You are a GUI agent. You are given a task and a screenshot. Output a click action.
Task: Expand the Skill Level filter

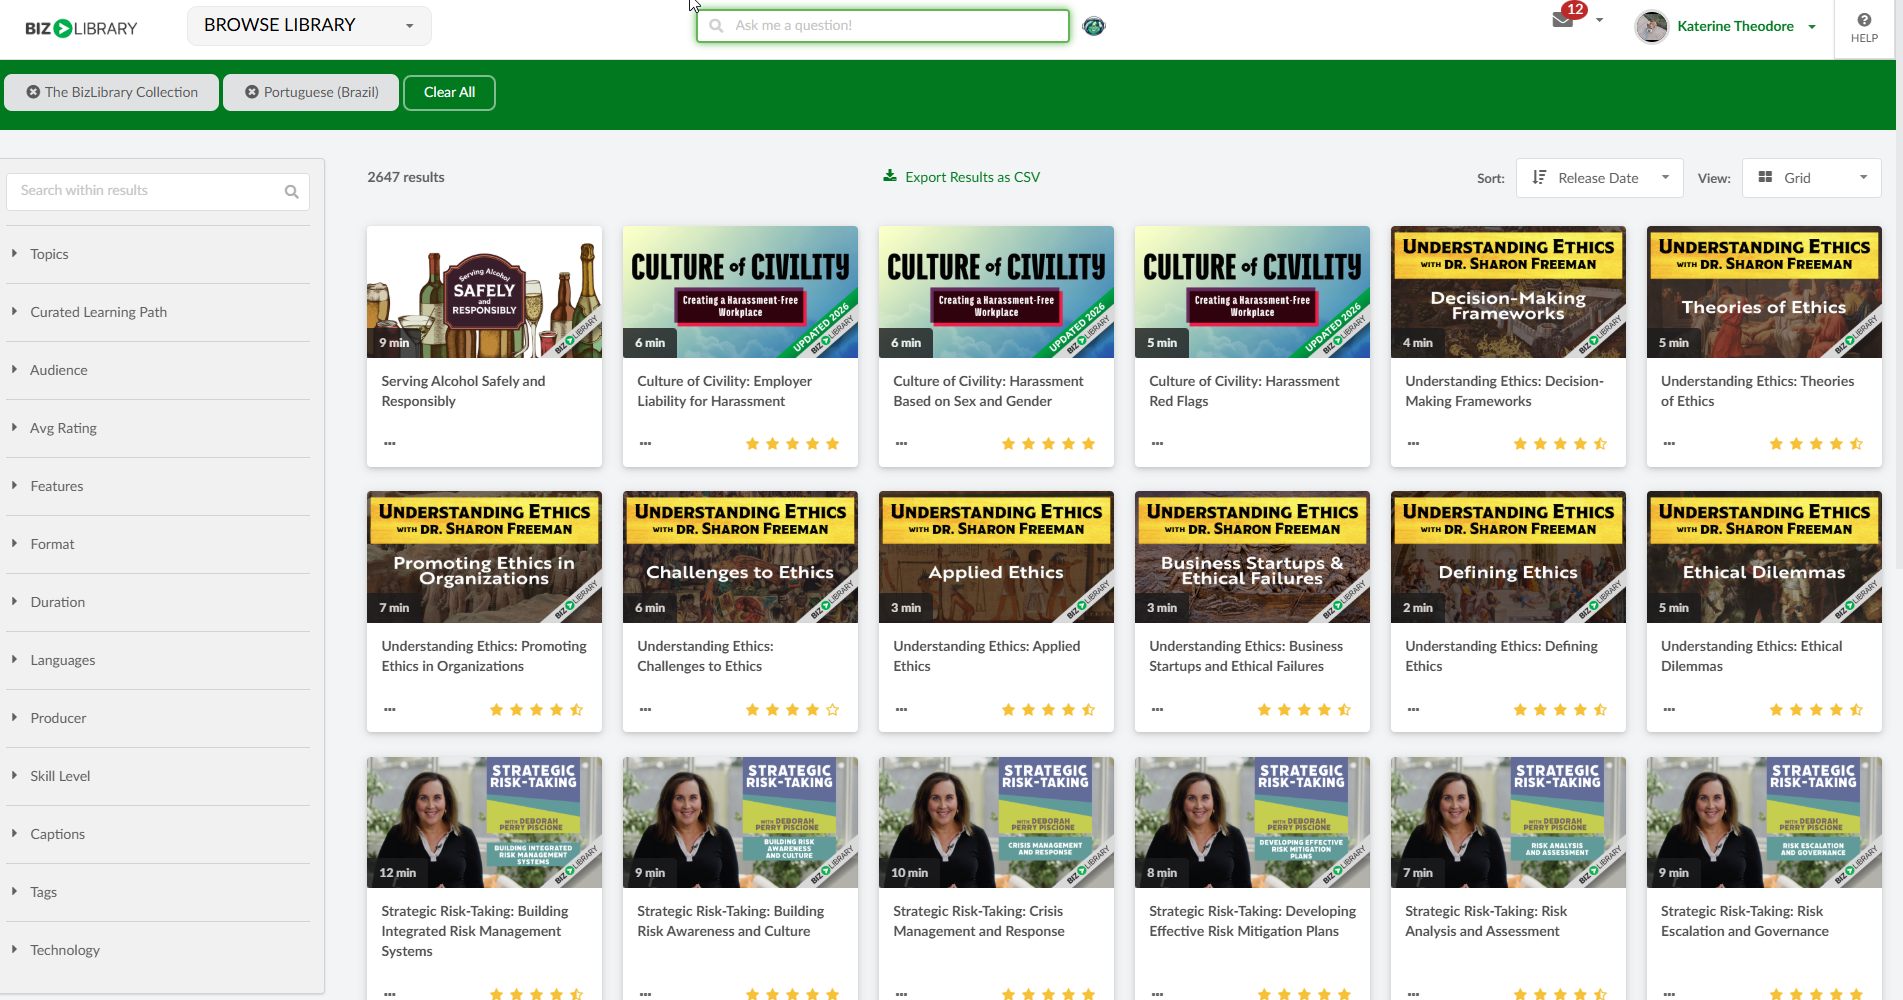click(x=158, y=776)
